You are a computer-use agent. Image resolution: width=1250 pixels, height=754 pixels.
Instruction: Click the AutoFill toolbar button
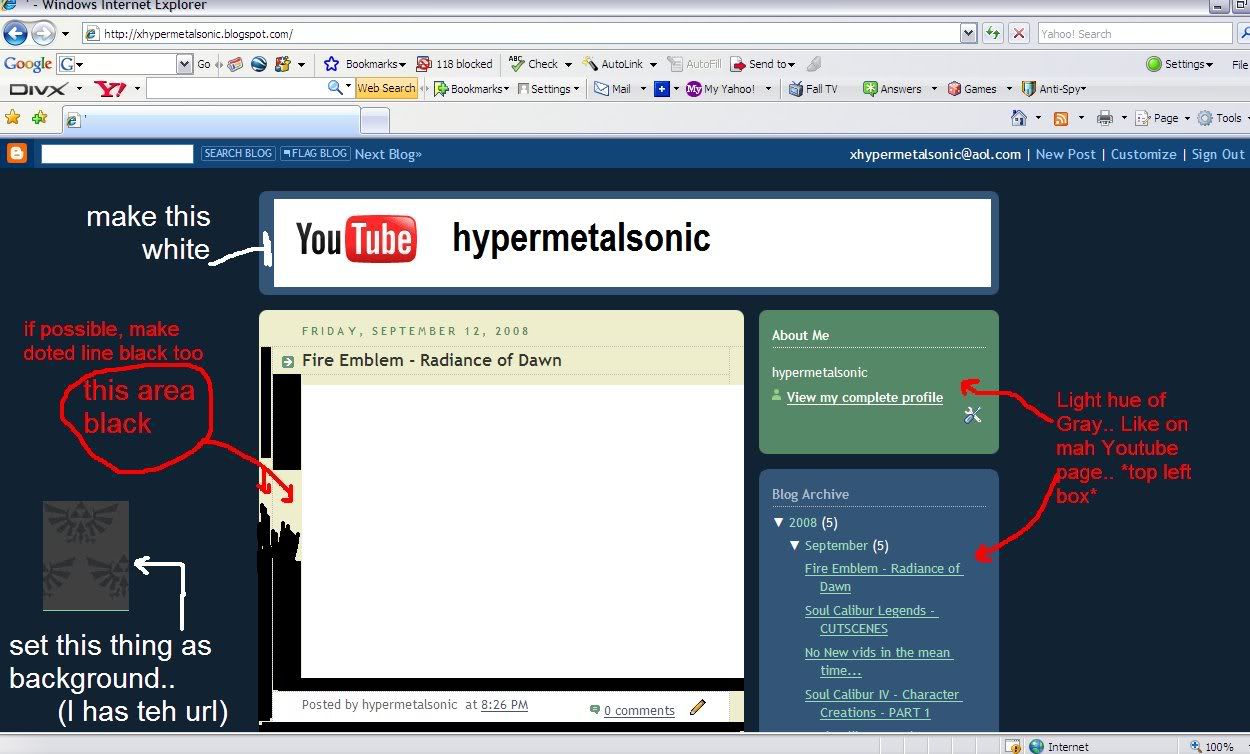[694, 64]
